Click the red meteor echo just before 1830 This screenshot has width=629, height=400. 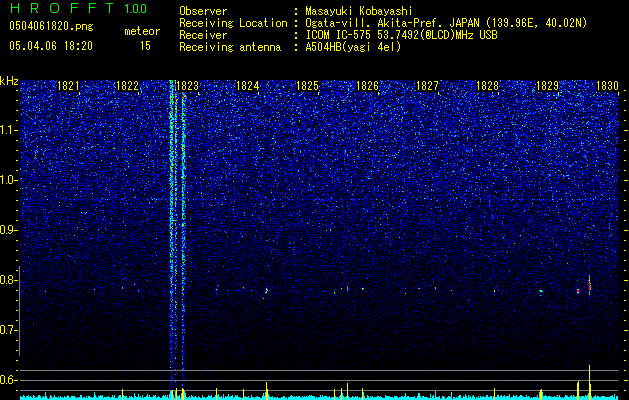click(x=589, y=286)
